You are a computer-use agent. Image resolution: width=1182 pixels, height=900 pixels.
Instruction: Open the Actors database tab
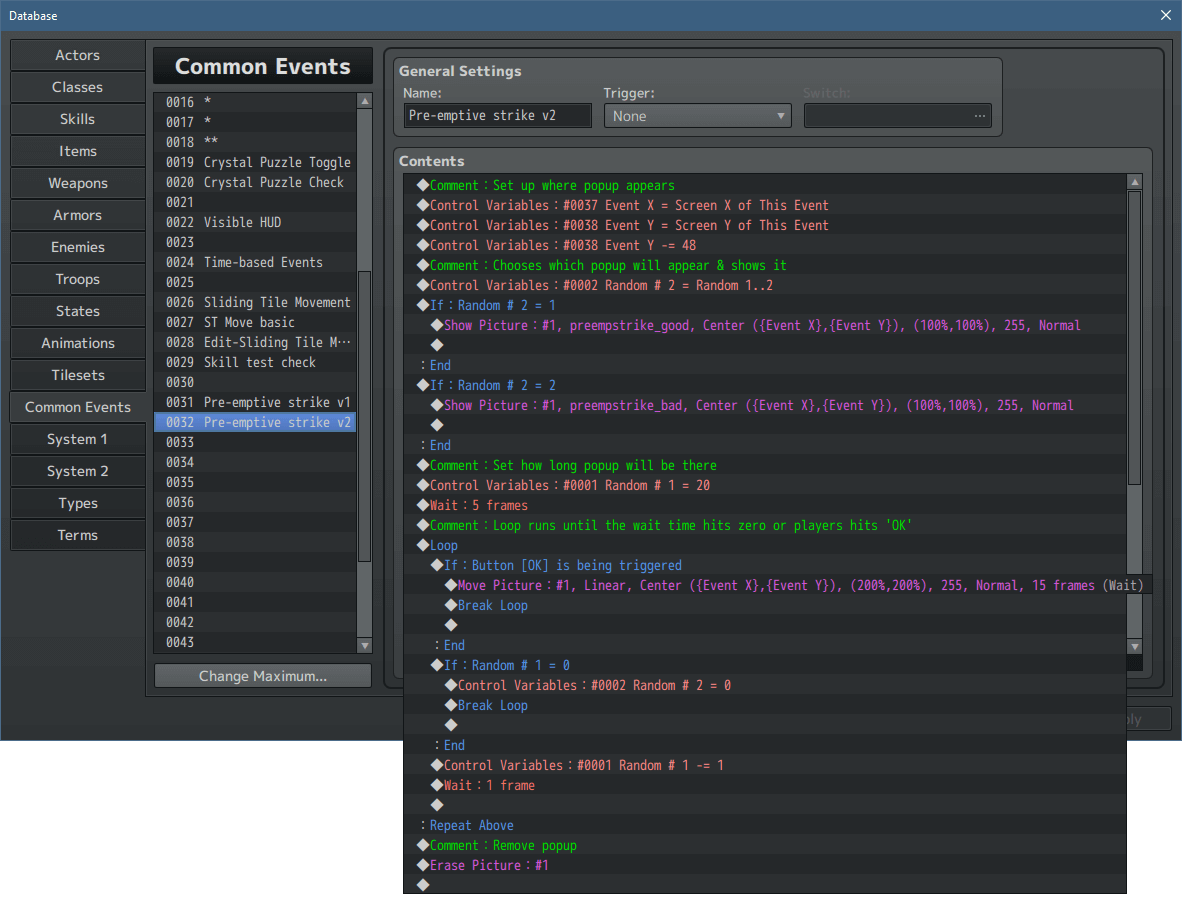(78, 55)
